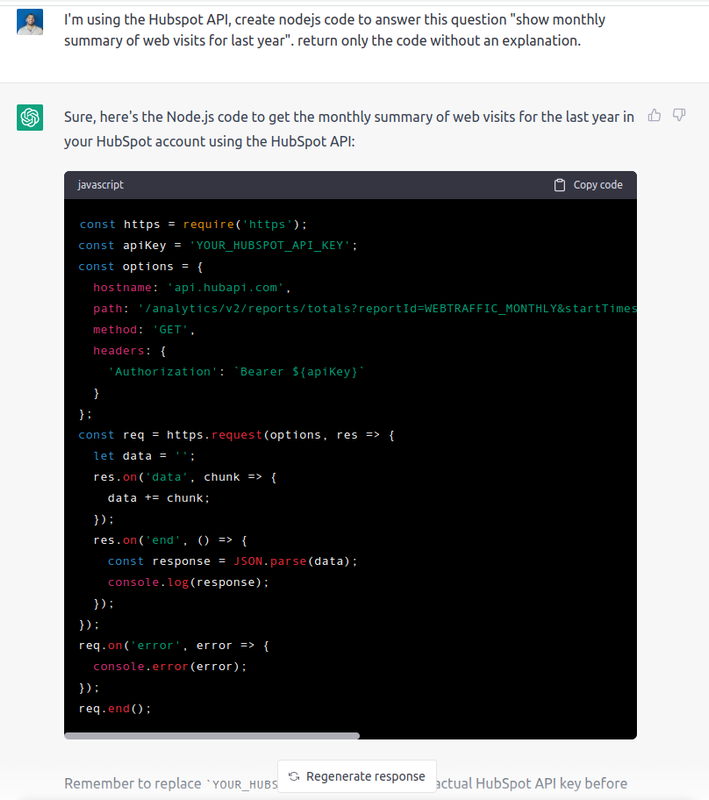Click the line const https = require('https');
This screenshot has height=800, width=709.
[x=193, y=224]
